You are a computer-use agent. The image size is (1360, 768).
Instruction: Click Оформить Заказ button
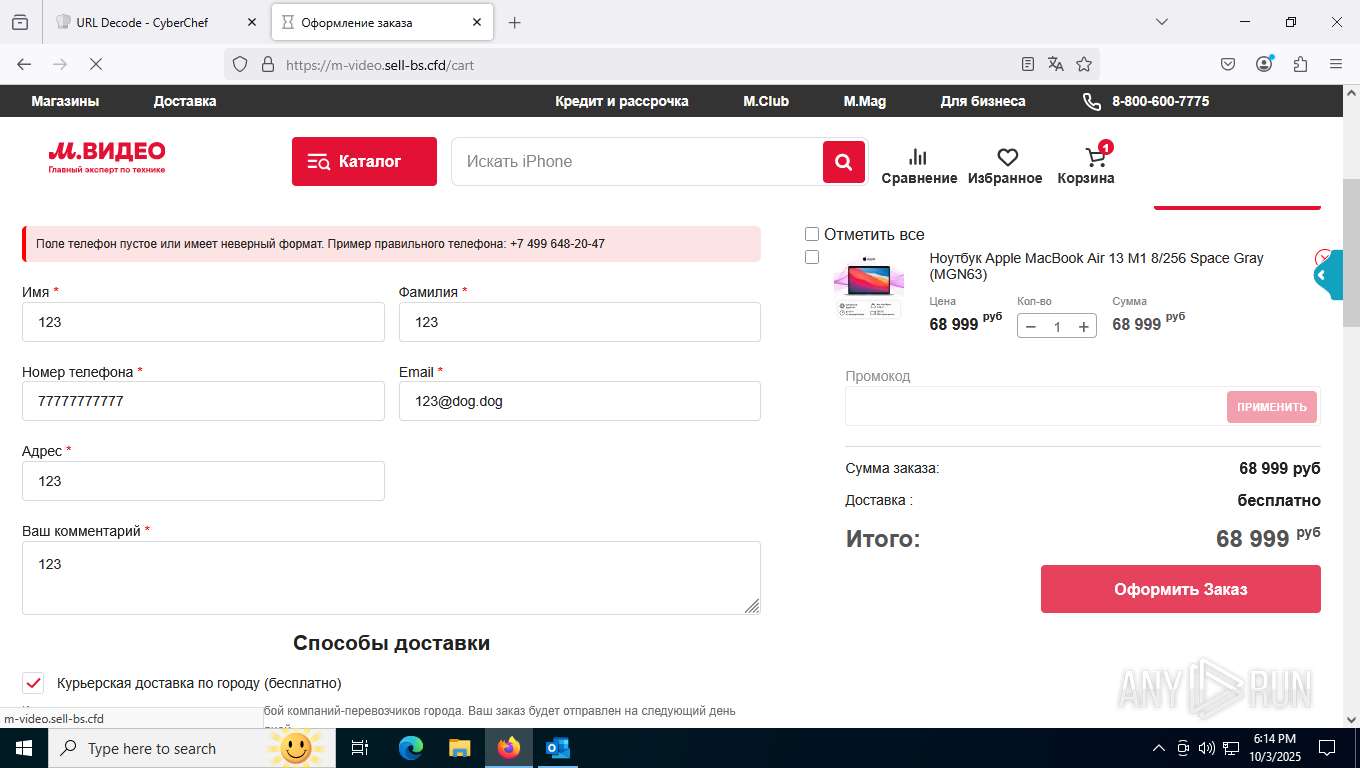(1180, 589)
